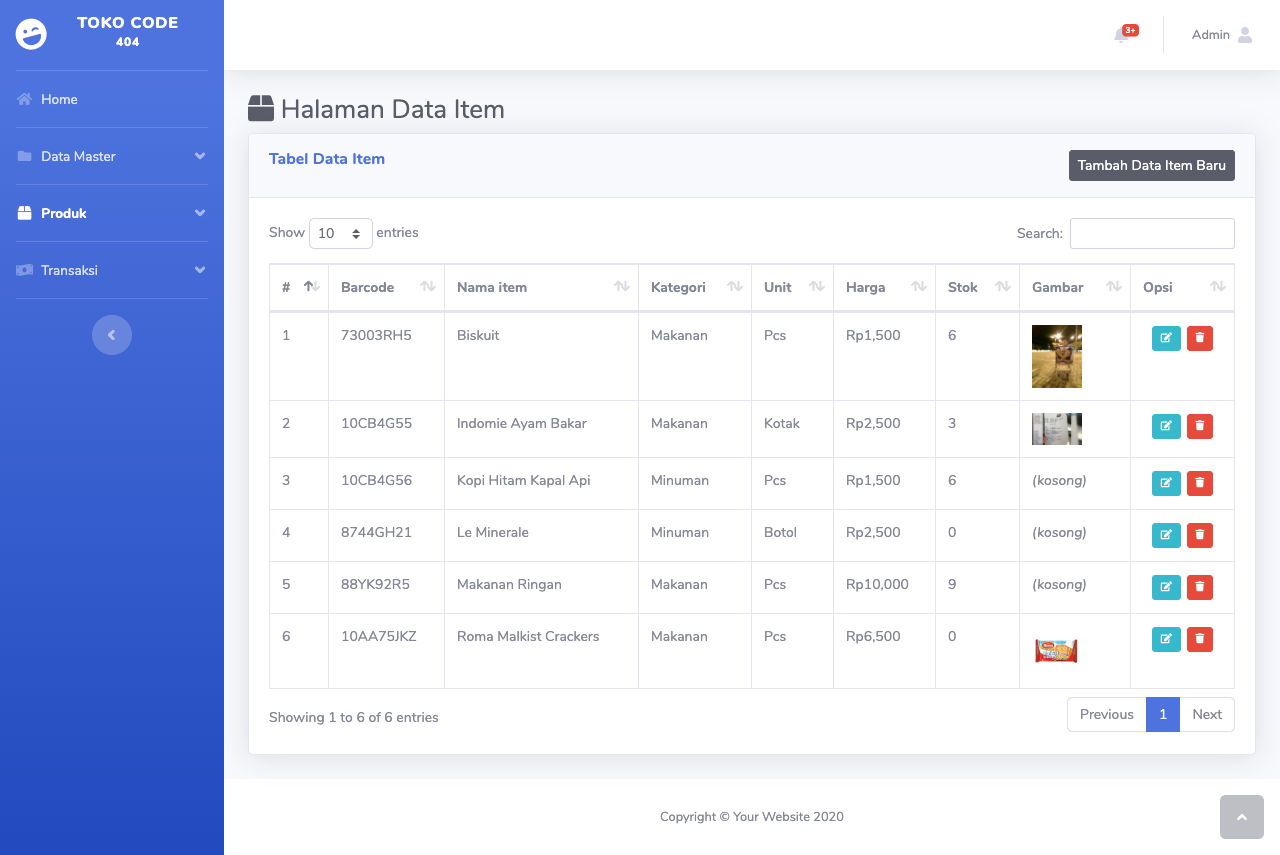The image size is (1280, 855).
Task: Sort table by Nama item column
Action: tap(541, 287)
